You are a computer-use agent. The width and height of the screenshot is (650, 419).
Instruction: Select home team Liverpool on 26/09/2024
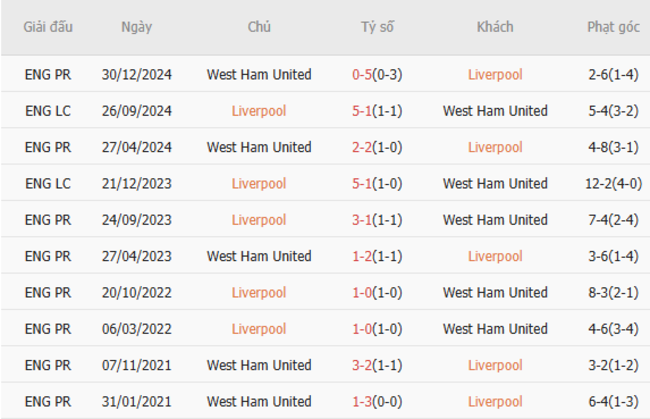click(259, 111)
